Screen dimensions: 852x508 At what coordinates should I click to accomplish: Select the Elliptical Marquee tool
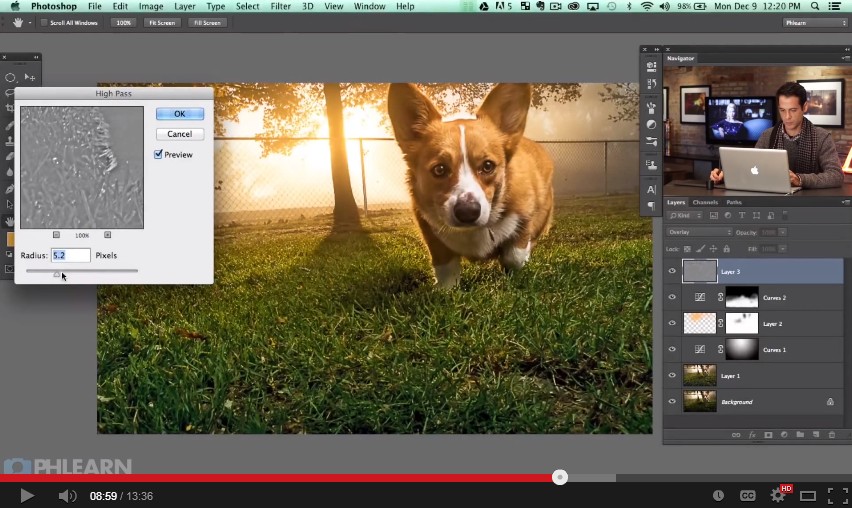pyautogui.click(x=10, y=78)
